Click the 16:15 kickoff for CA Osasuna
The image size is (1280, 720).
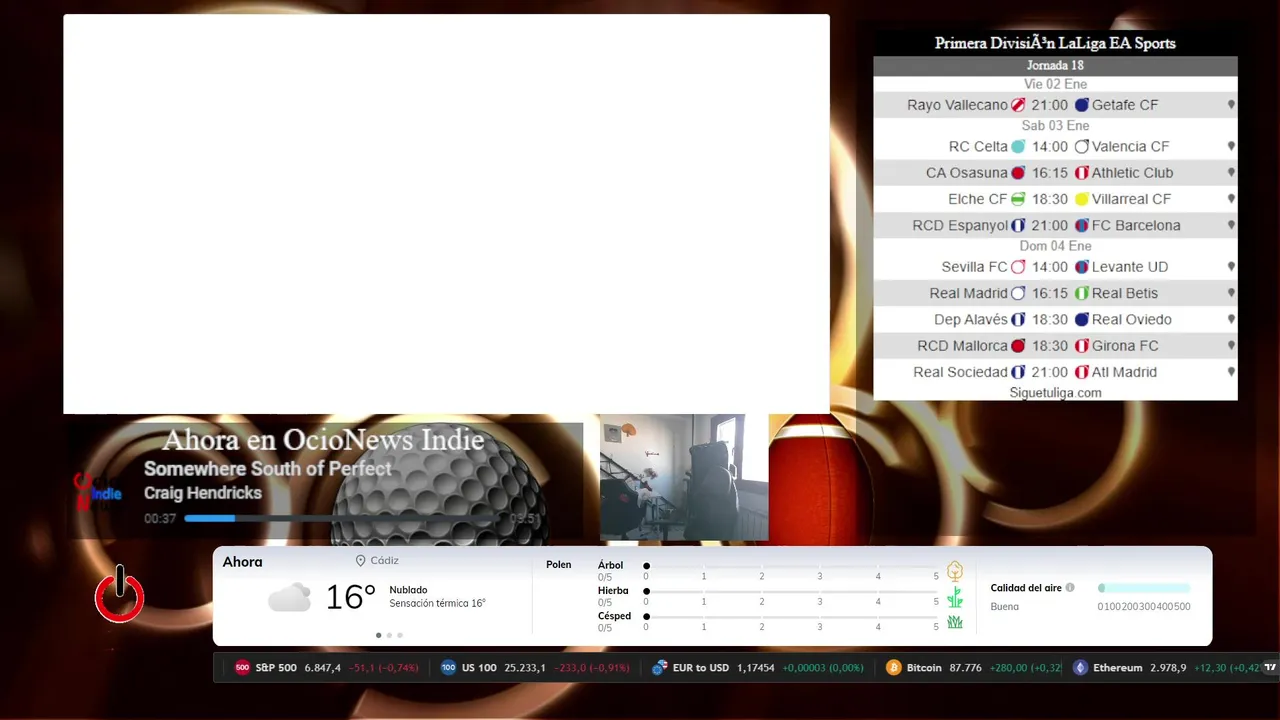pos(1050,173)
